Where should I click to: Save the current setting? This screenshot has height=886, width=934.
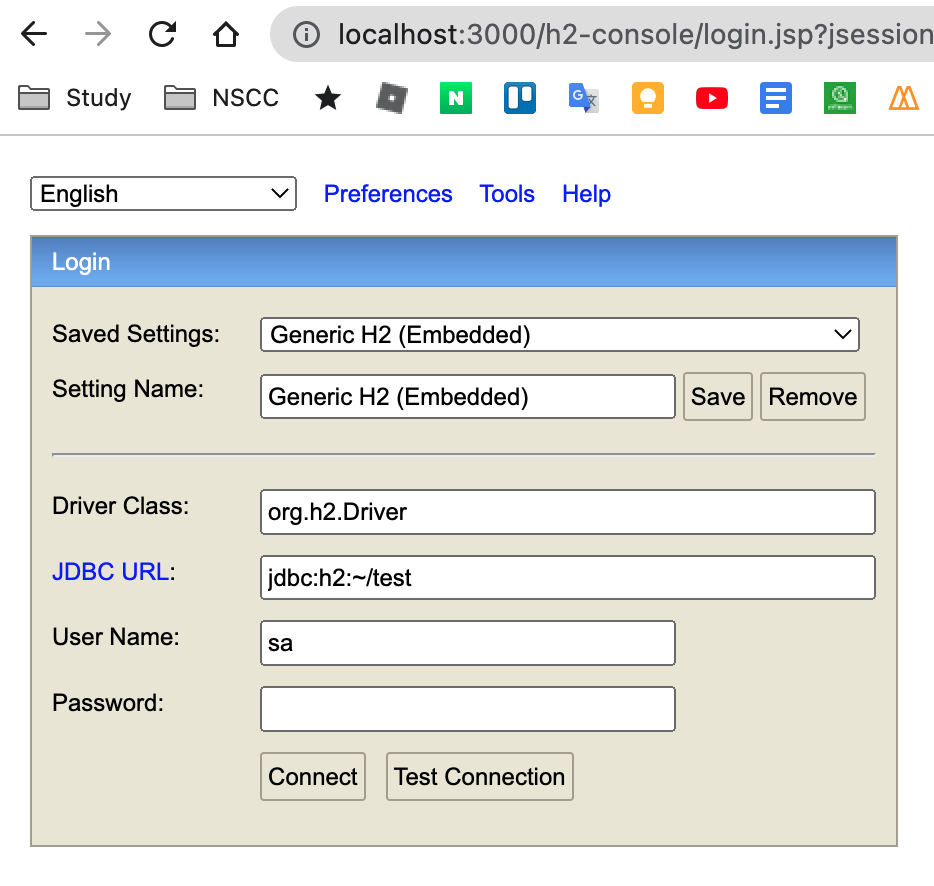(x=718, y=397)
